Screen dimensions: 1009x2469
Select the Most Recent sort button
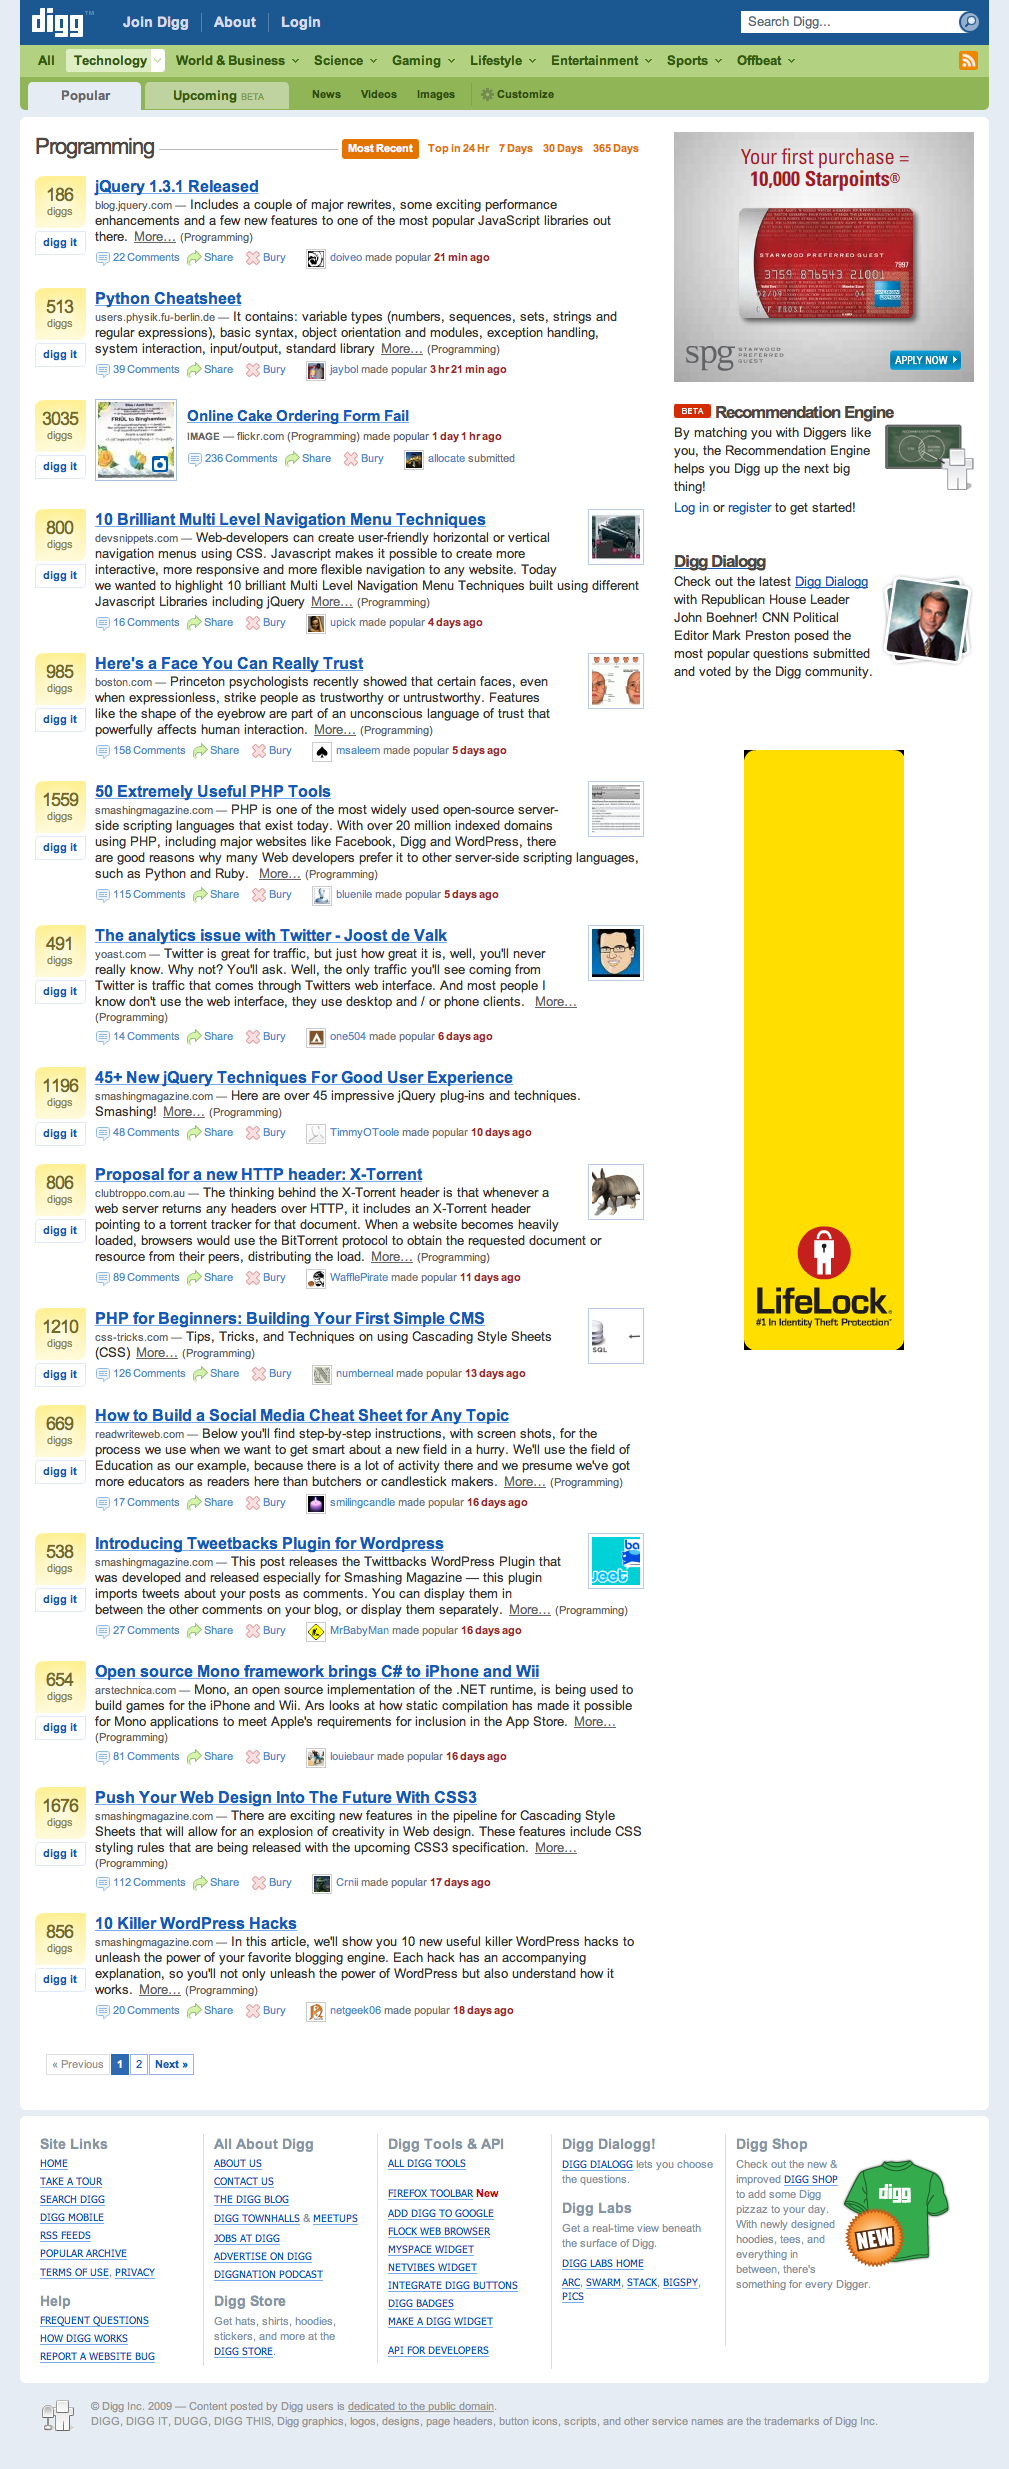click(x=380, y=148)
